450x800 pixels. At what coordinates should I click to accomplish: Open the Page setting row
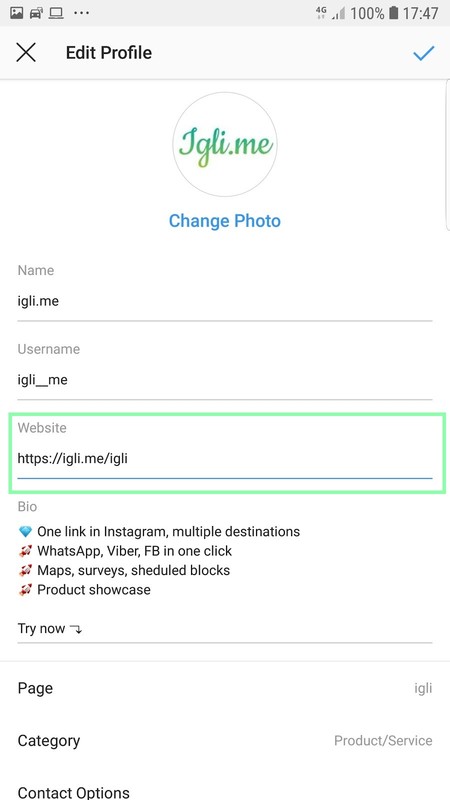[225, 688]
